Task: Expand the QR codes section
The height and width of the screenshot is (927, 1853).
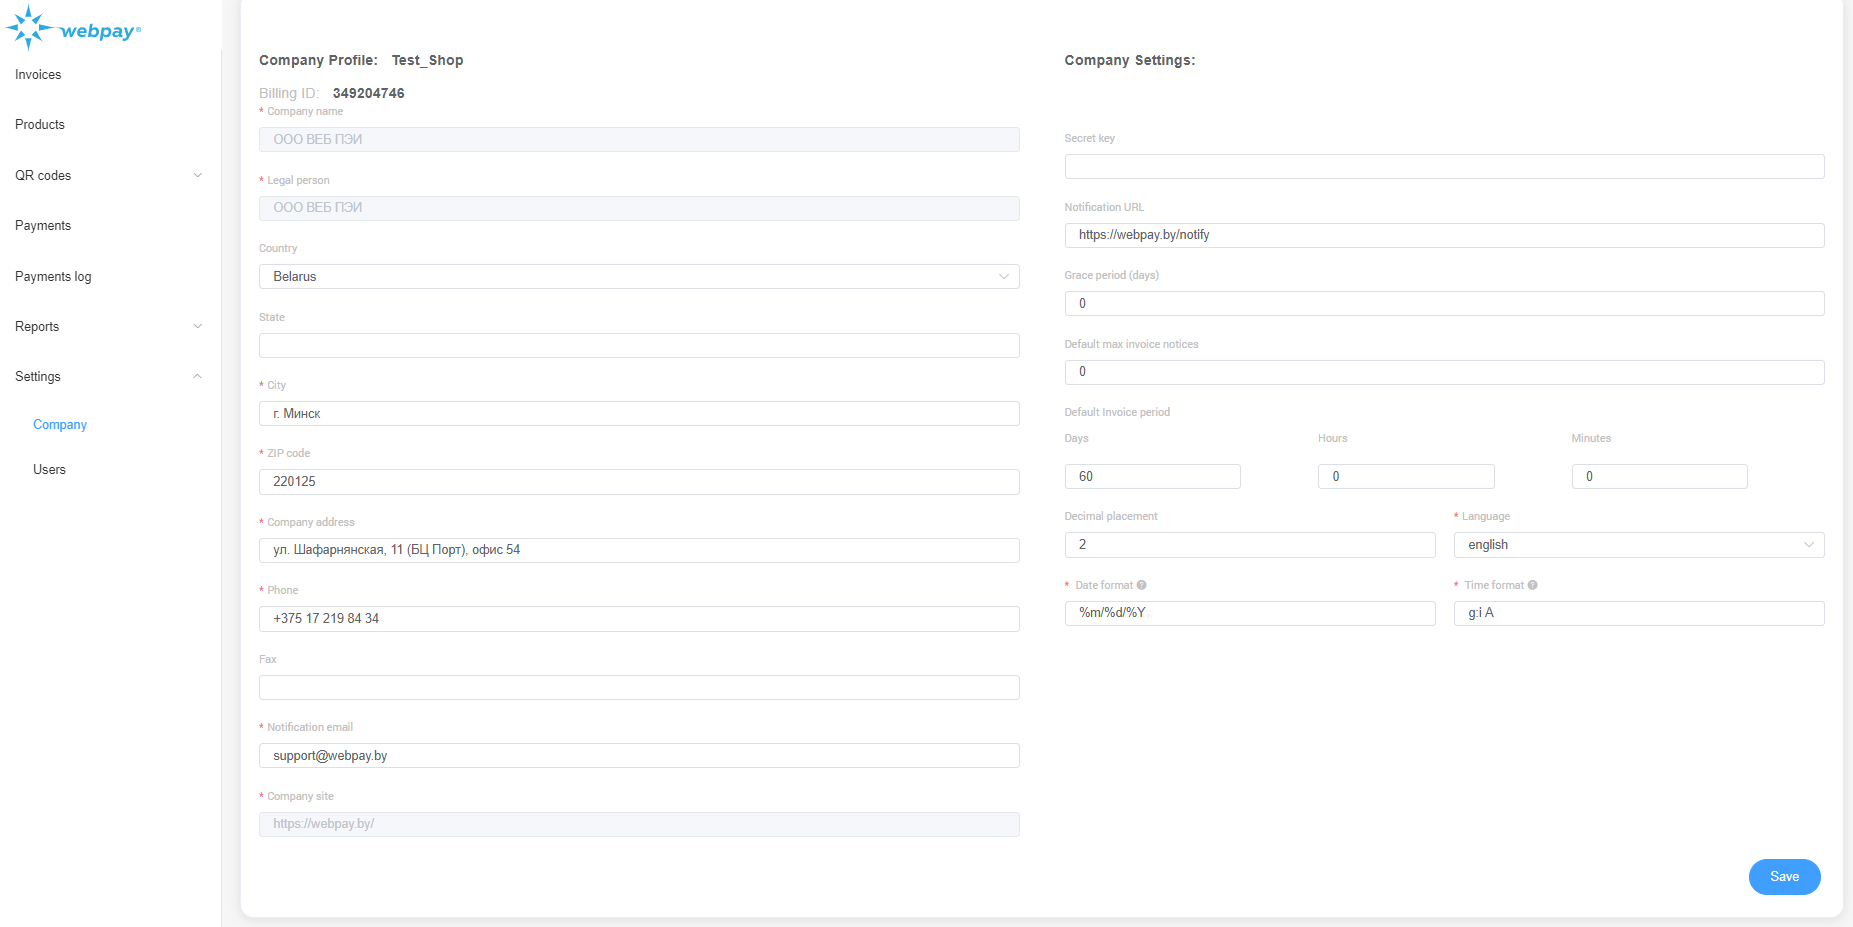Action: pos(197,175)
